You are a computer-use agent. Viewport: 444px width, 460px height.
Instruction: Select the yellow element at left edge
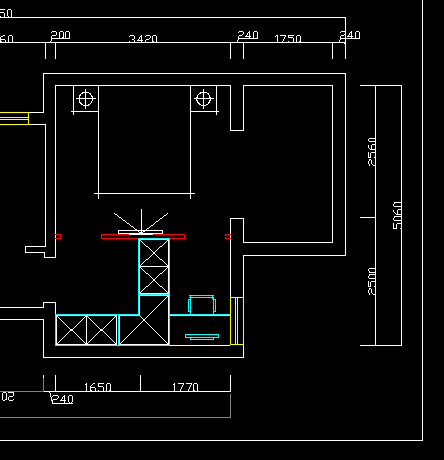pos(14,118)
